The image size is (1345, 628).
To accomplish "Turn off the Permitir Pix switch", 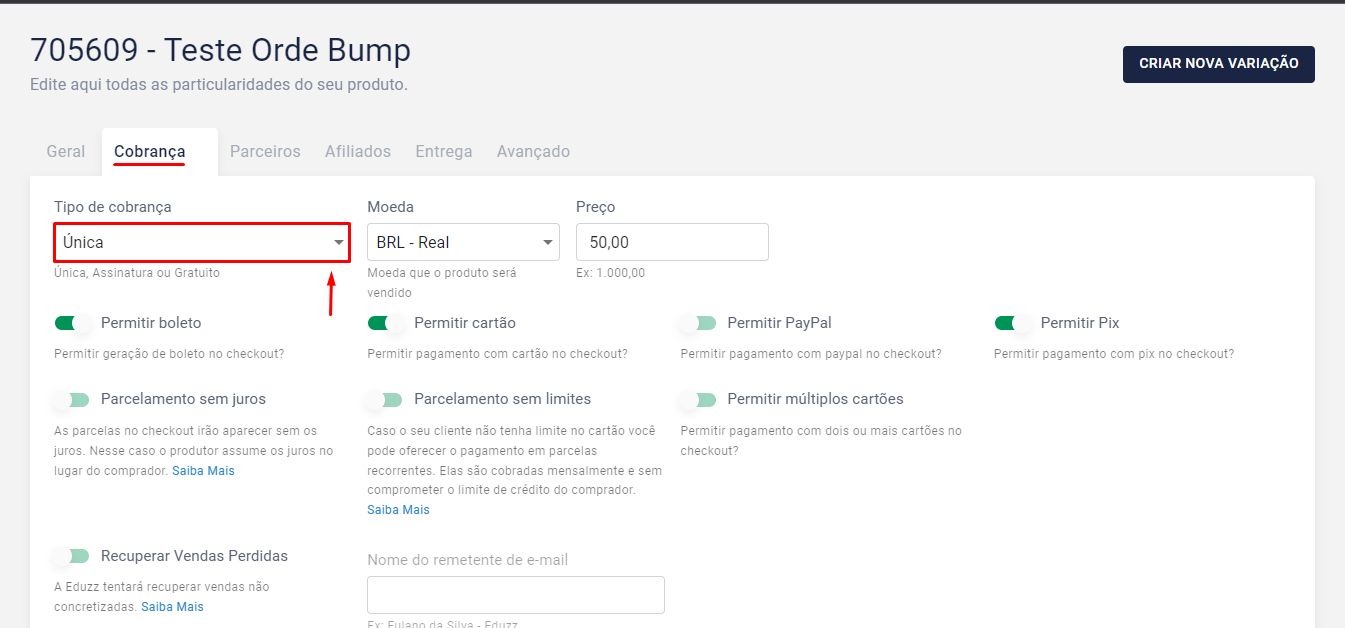I will tap(1012, 323).
